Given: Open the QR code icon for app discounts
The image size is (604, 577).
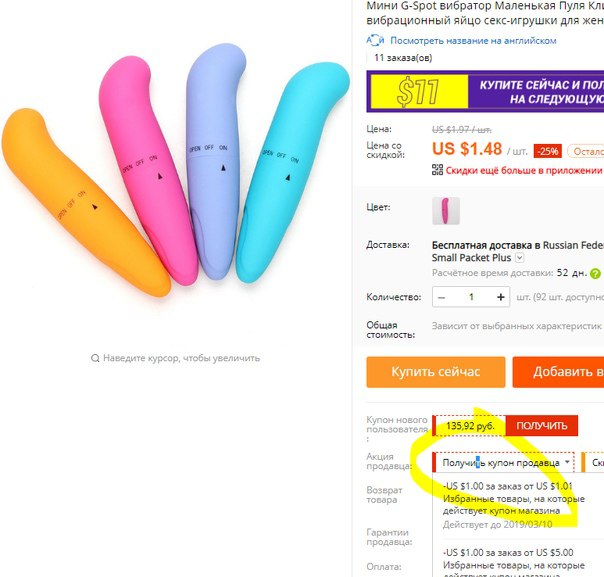Looking at the screenshot, I should pyautogui.click(x=437, y=170).
